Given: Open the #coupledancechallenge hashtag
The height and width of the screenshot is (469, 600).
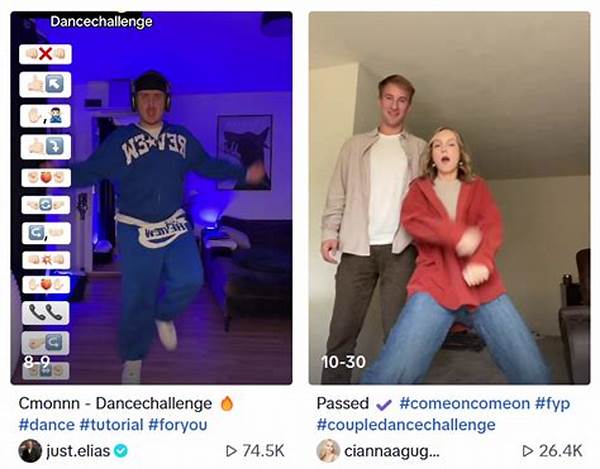Looking at the screenshot, I should pos(406,425).
